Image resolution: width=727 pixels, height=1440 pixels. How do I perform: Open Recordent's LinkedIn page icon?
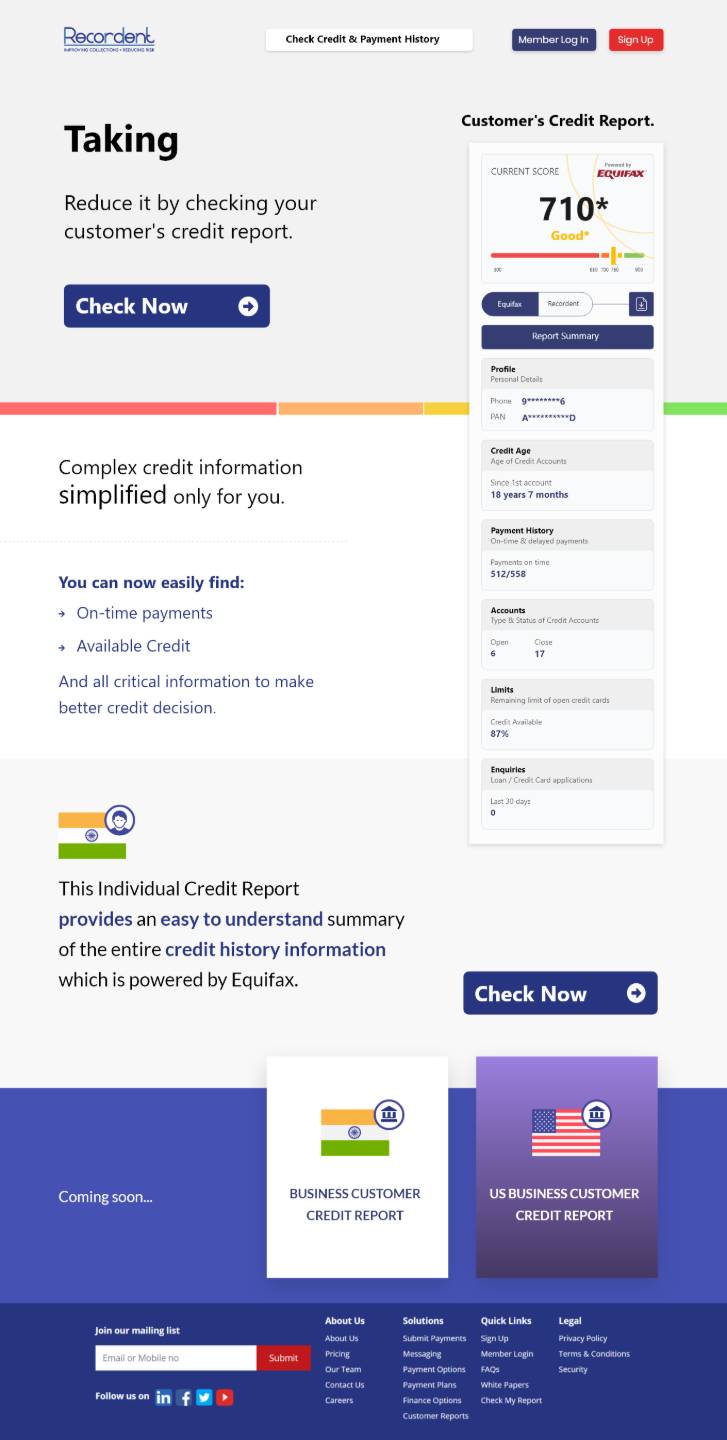pos(163,1397)
